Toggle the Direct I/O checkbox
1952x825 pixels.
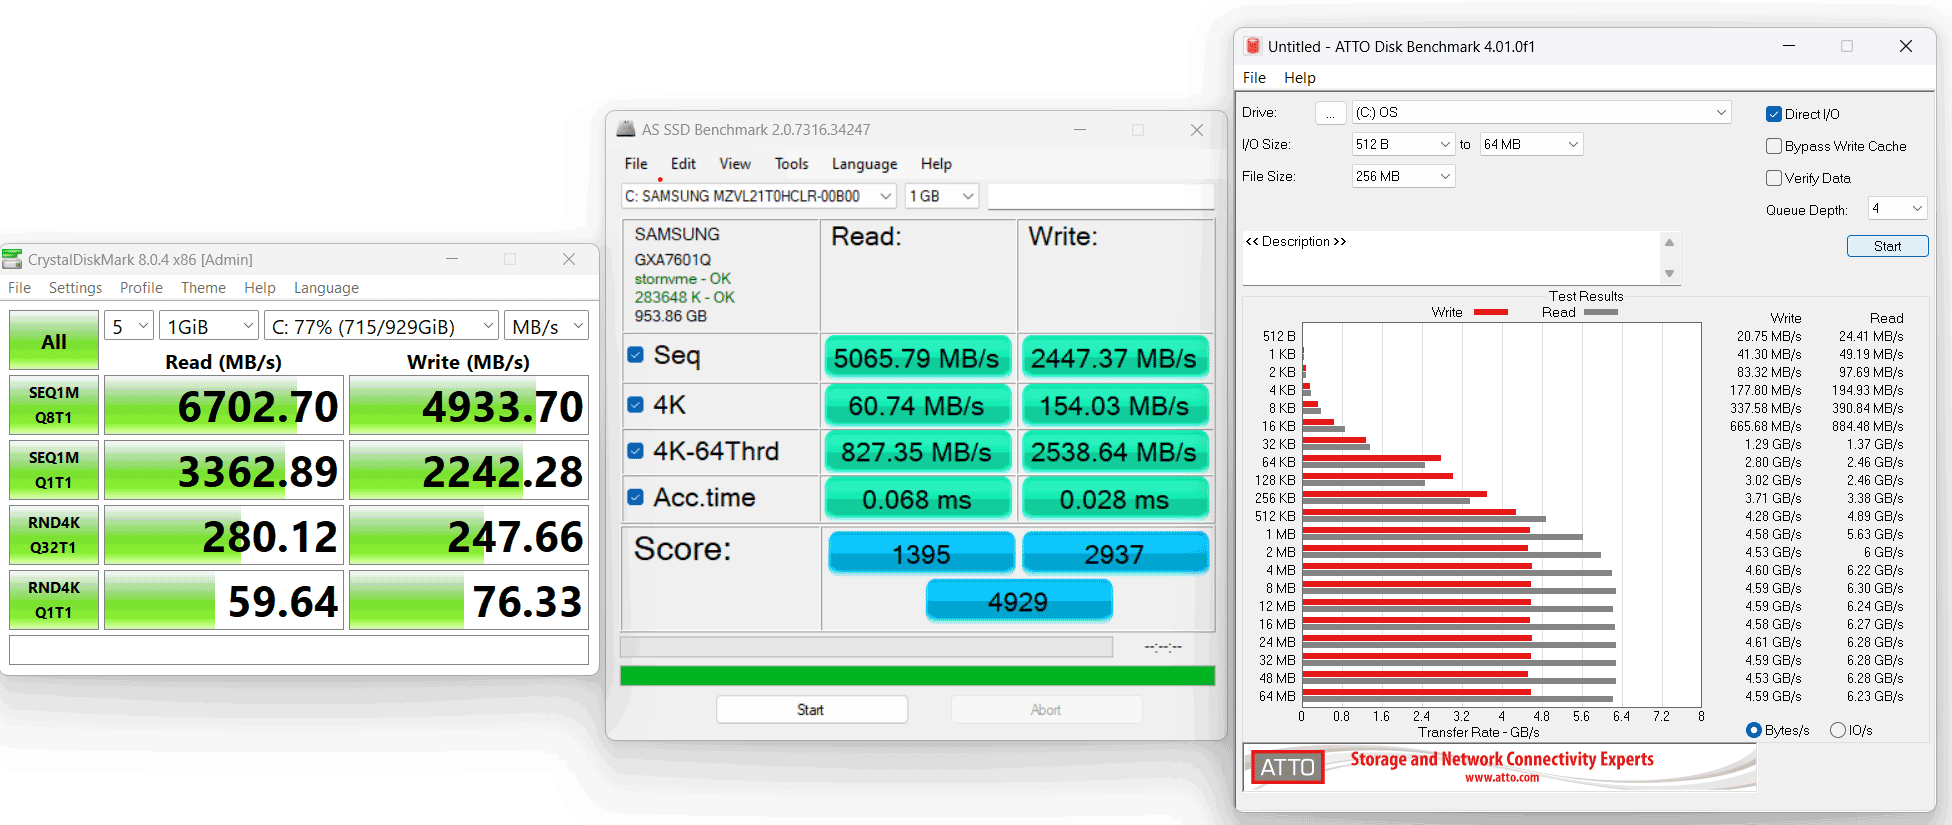pyautogui.click(x=1774, y=114)
